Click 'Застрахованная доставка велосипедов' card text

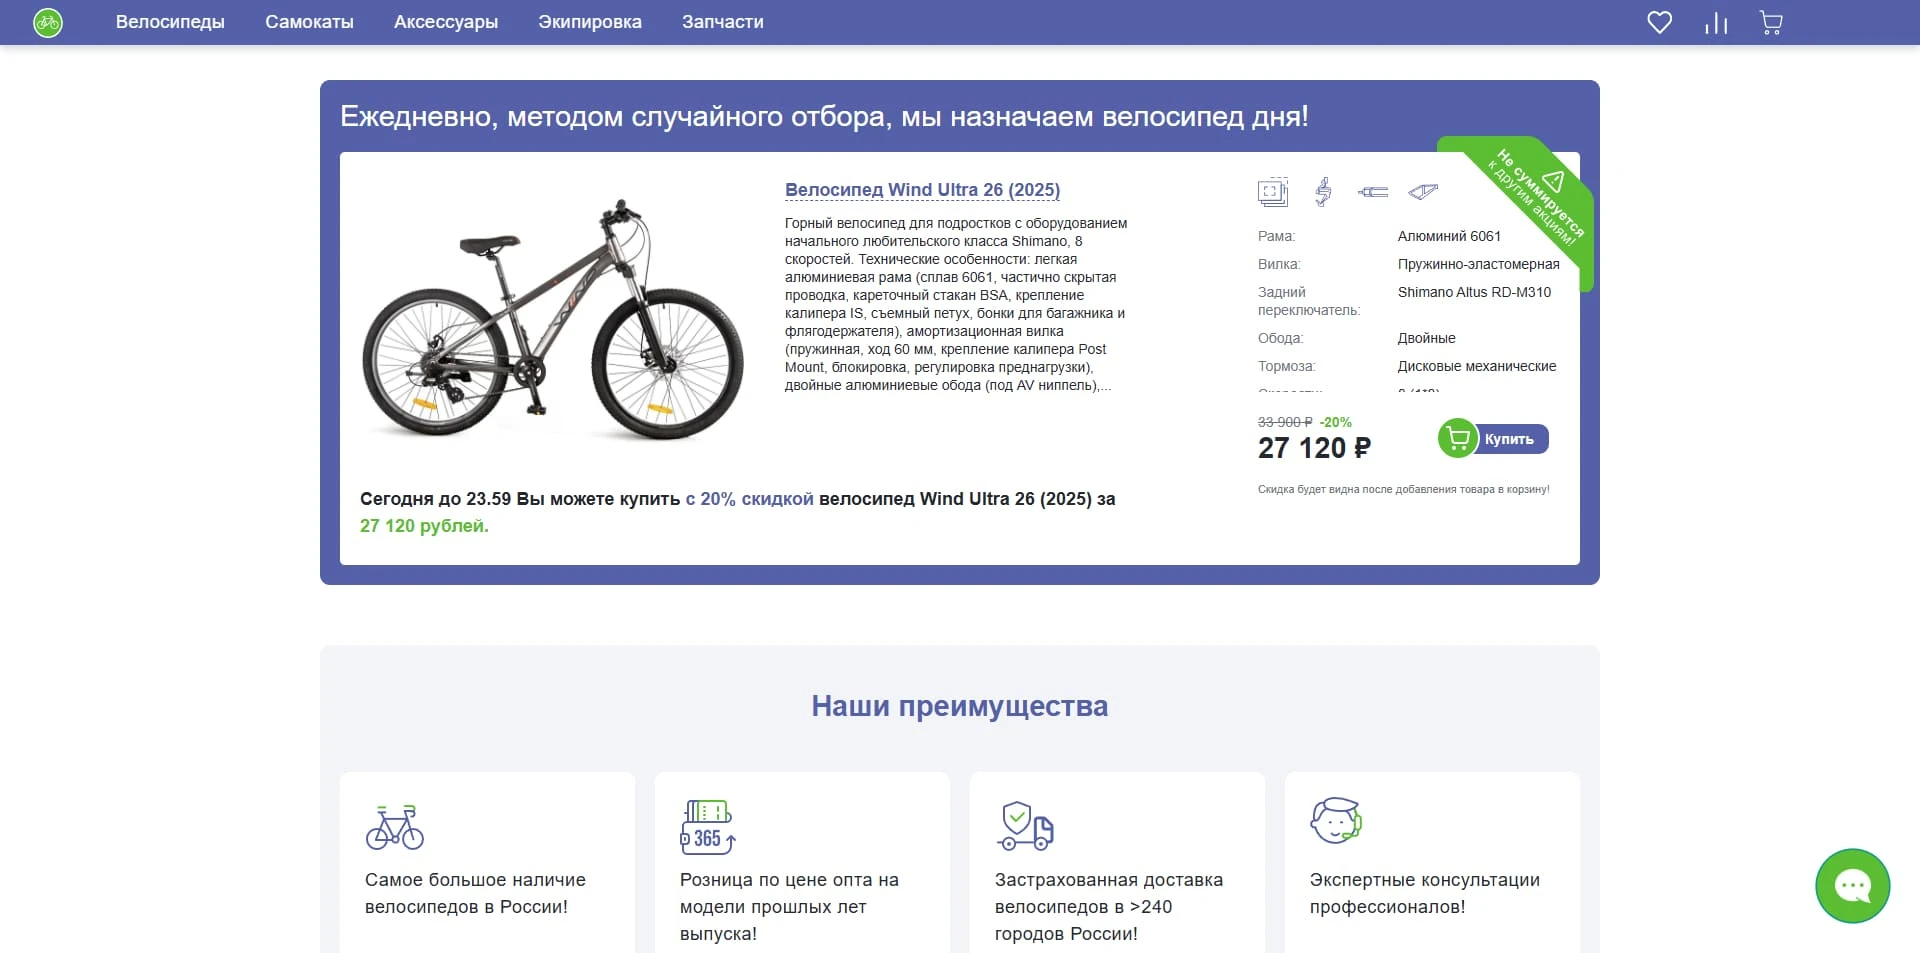click(x=1109, y=907)
